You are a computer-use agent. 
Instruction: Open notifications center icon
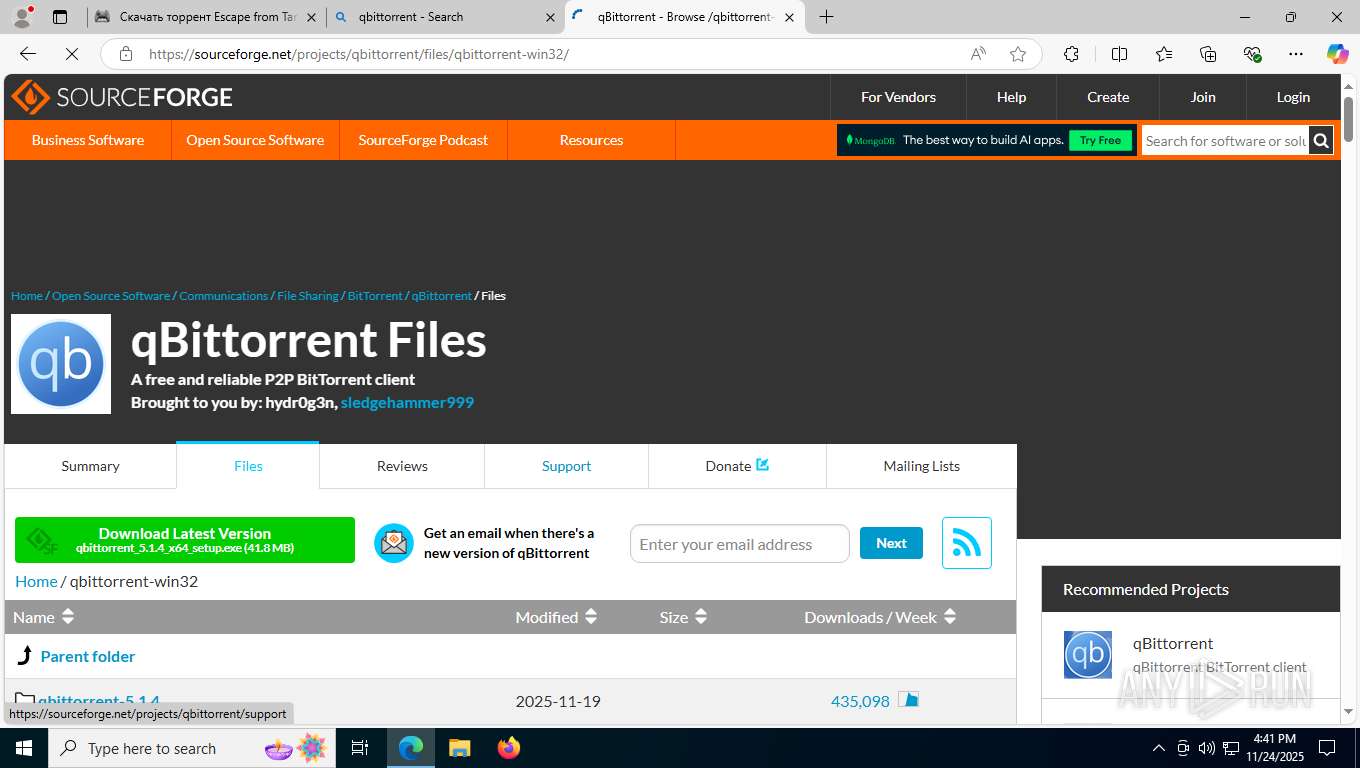[1327, 748]
